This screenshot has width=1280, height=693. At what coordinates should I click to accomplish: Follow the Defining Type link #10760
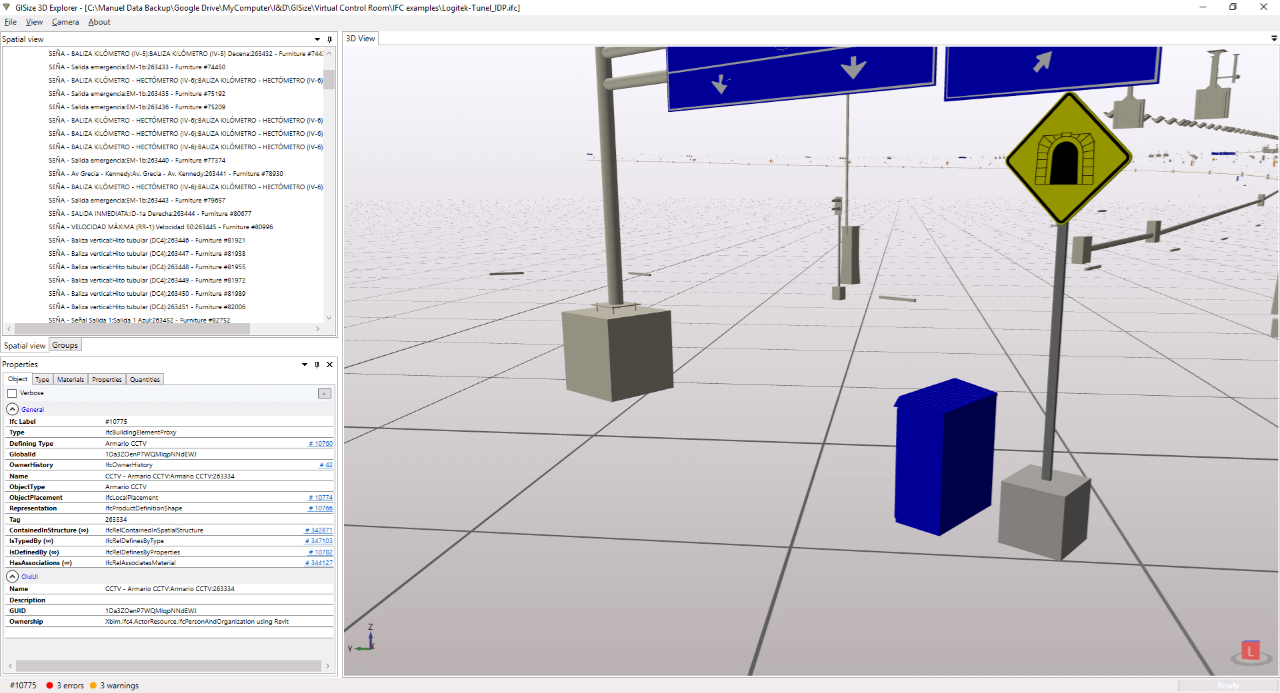pos(320,443)
